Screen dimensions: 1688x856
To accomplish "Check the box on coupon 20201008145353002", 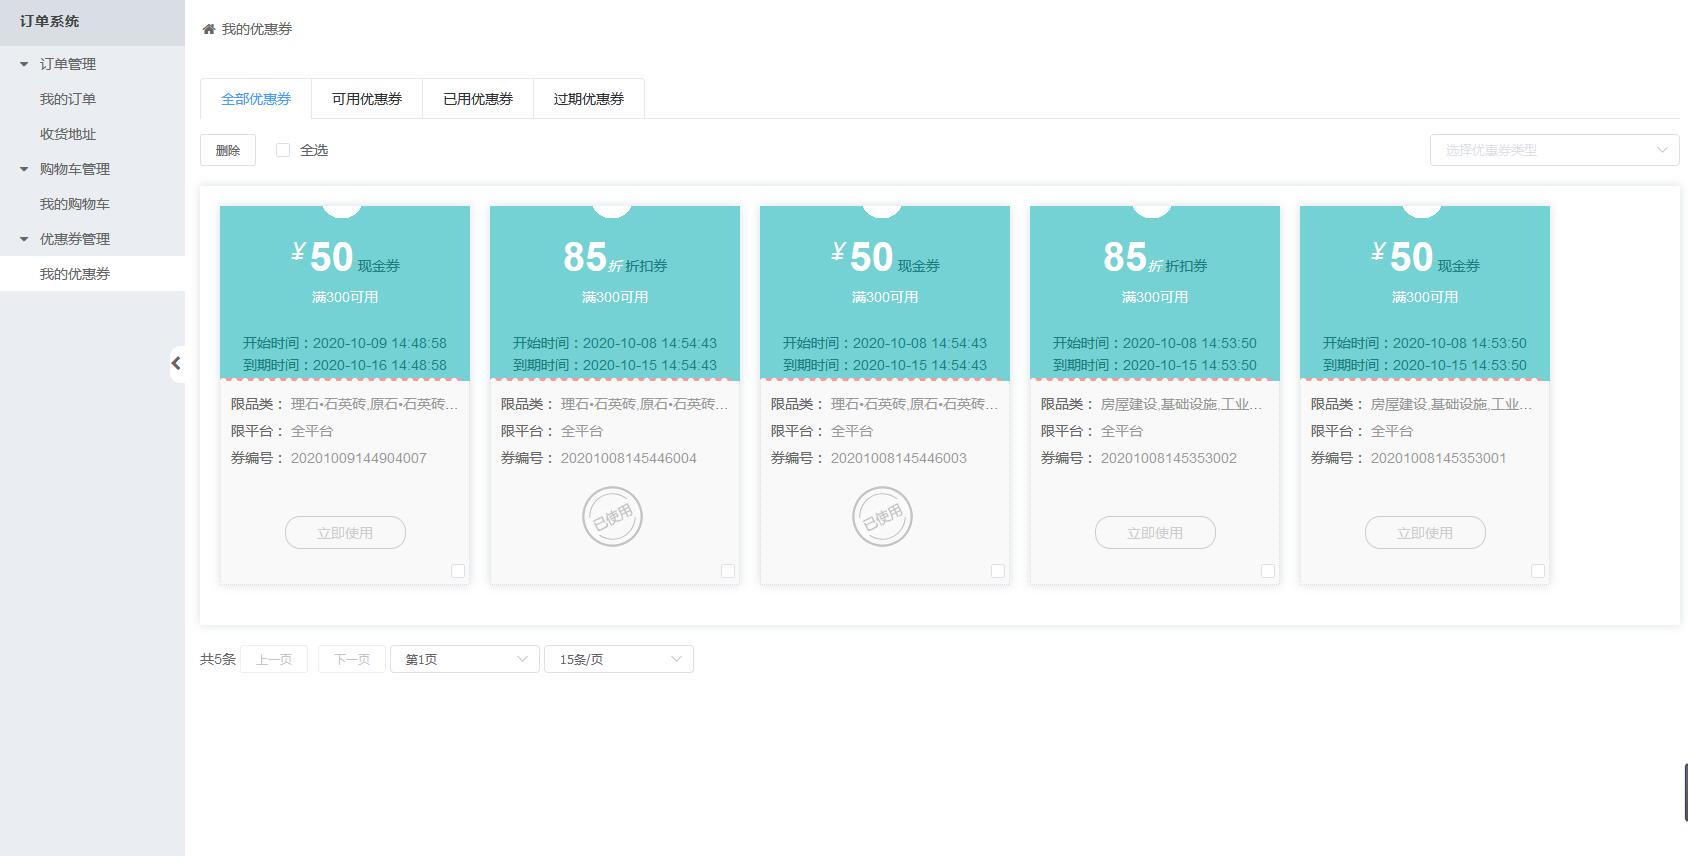I will click(x=1268, y=571).
